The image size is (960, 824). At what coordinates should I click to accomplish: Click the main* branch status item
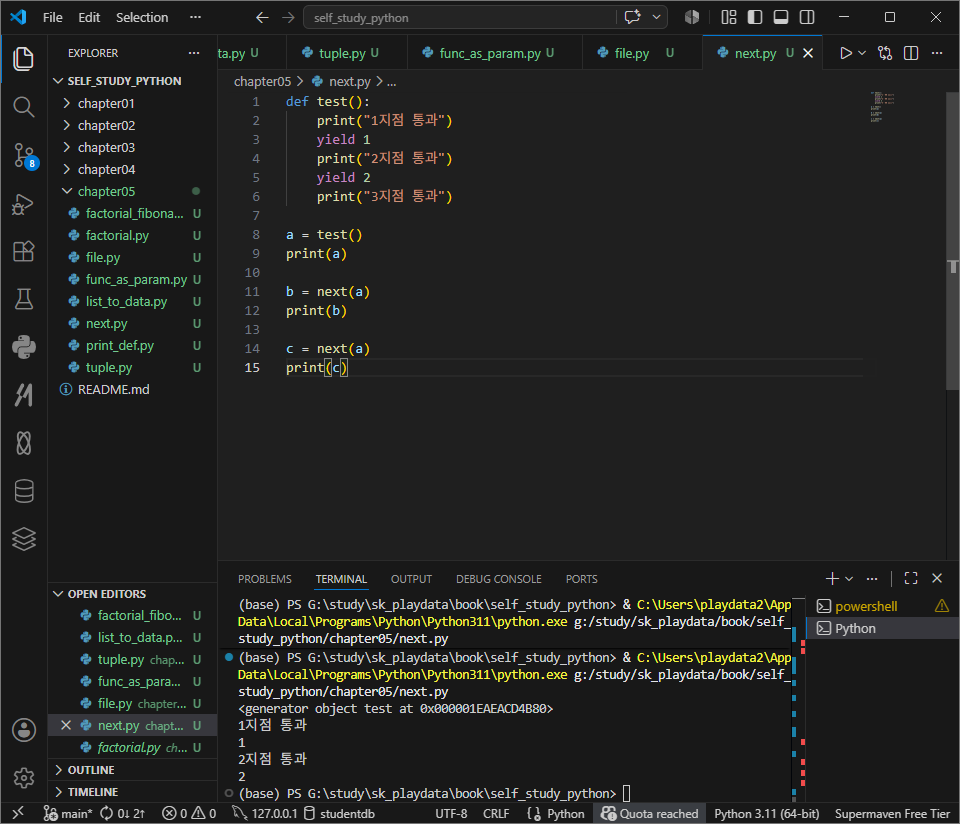[67, 813]
